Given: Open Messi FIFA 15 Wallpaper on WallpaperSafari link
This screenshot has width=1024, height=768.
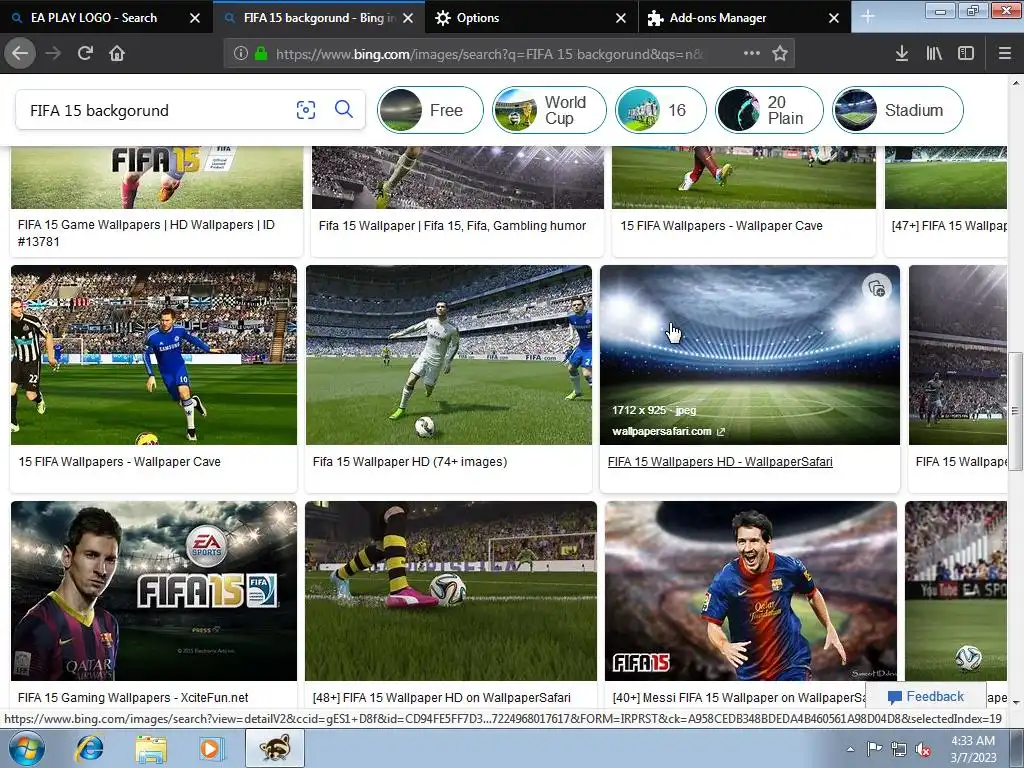Looking at the screenshot, I should (739, 697).
